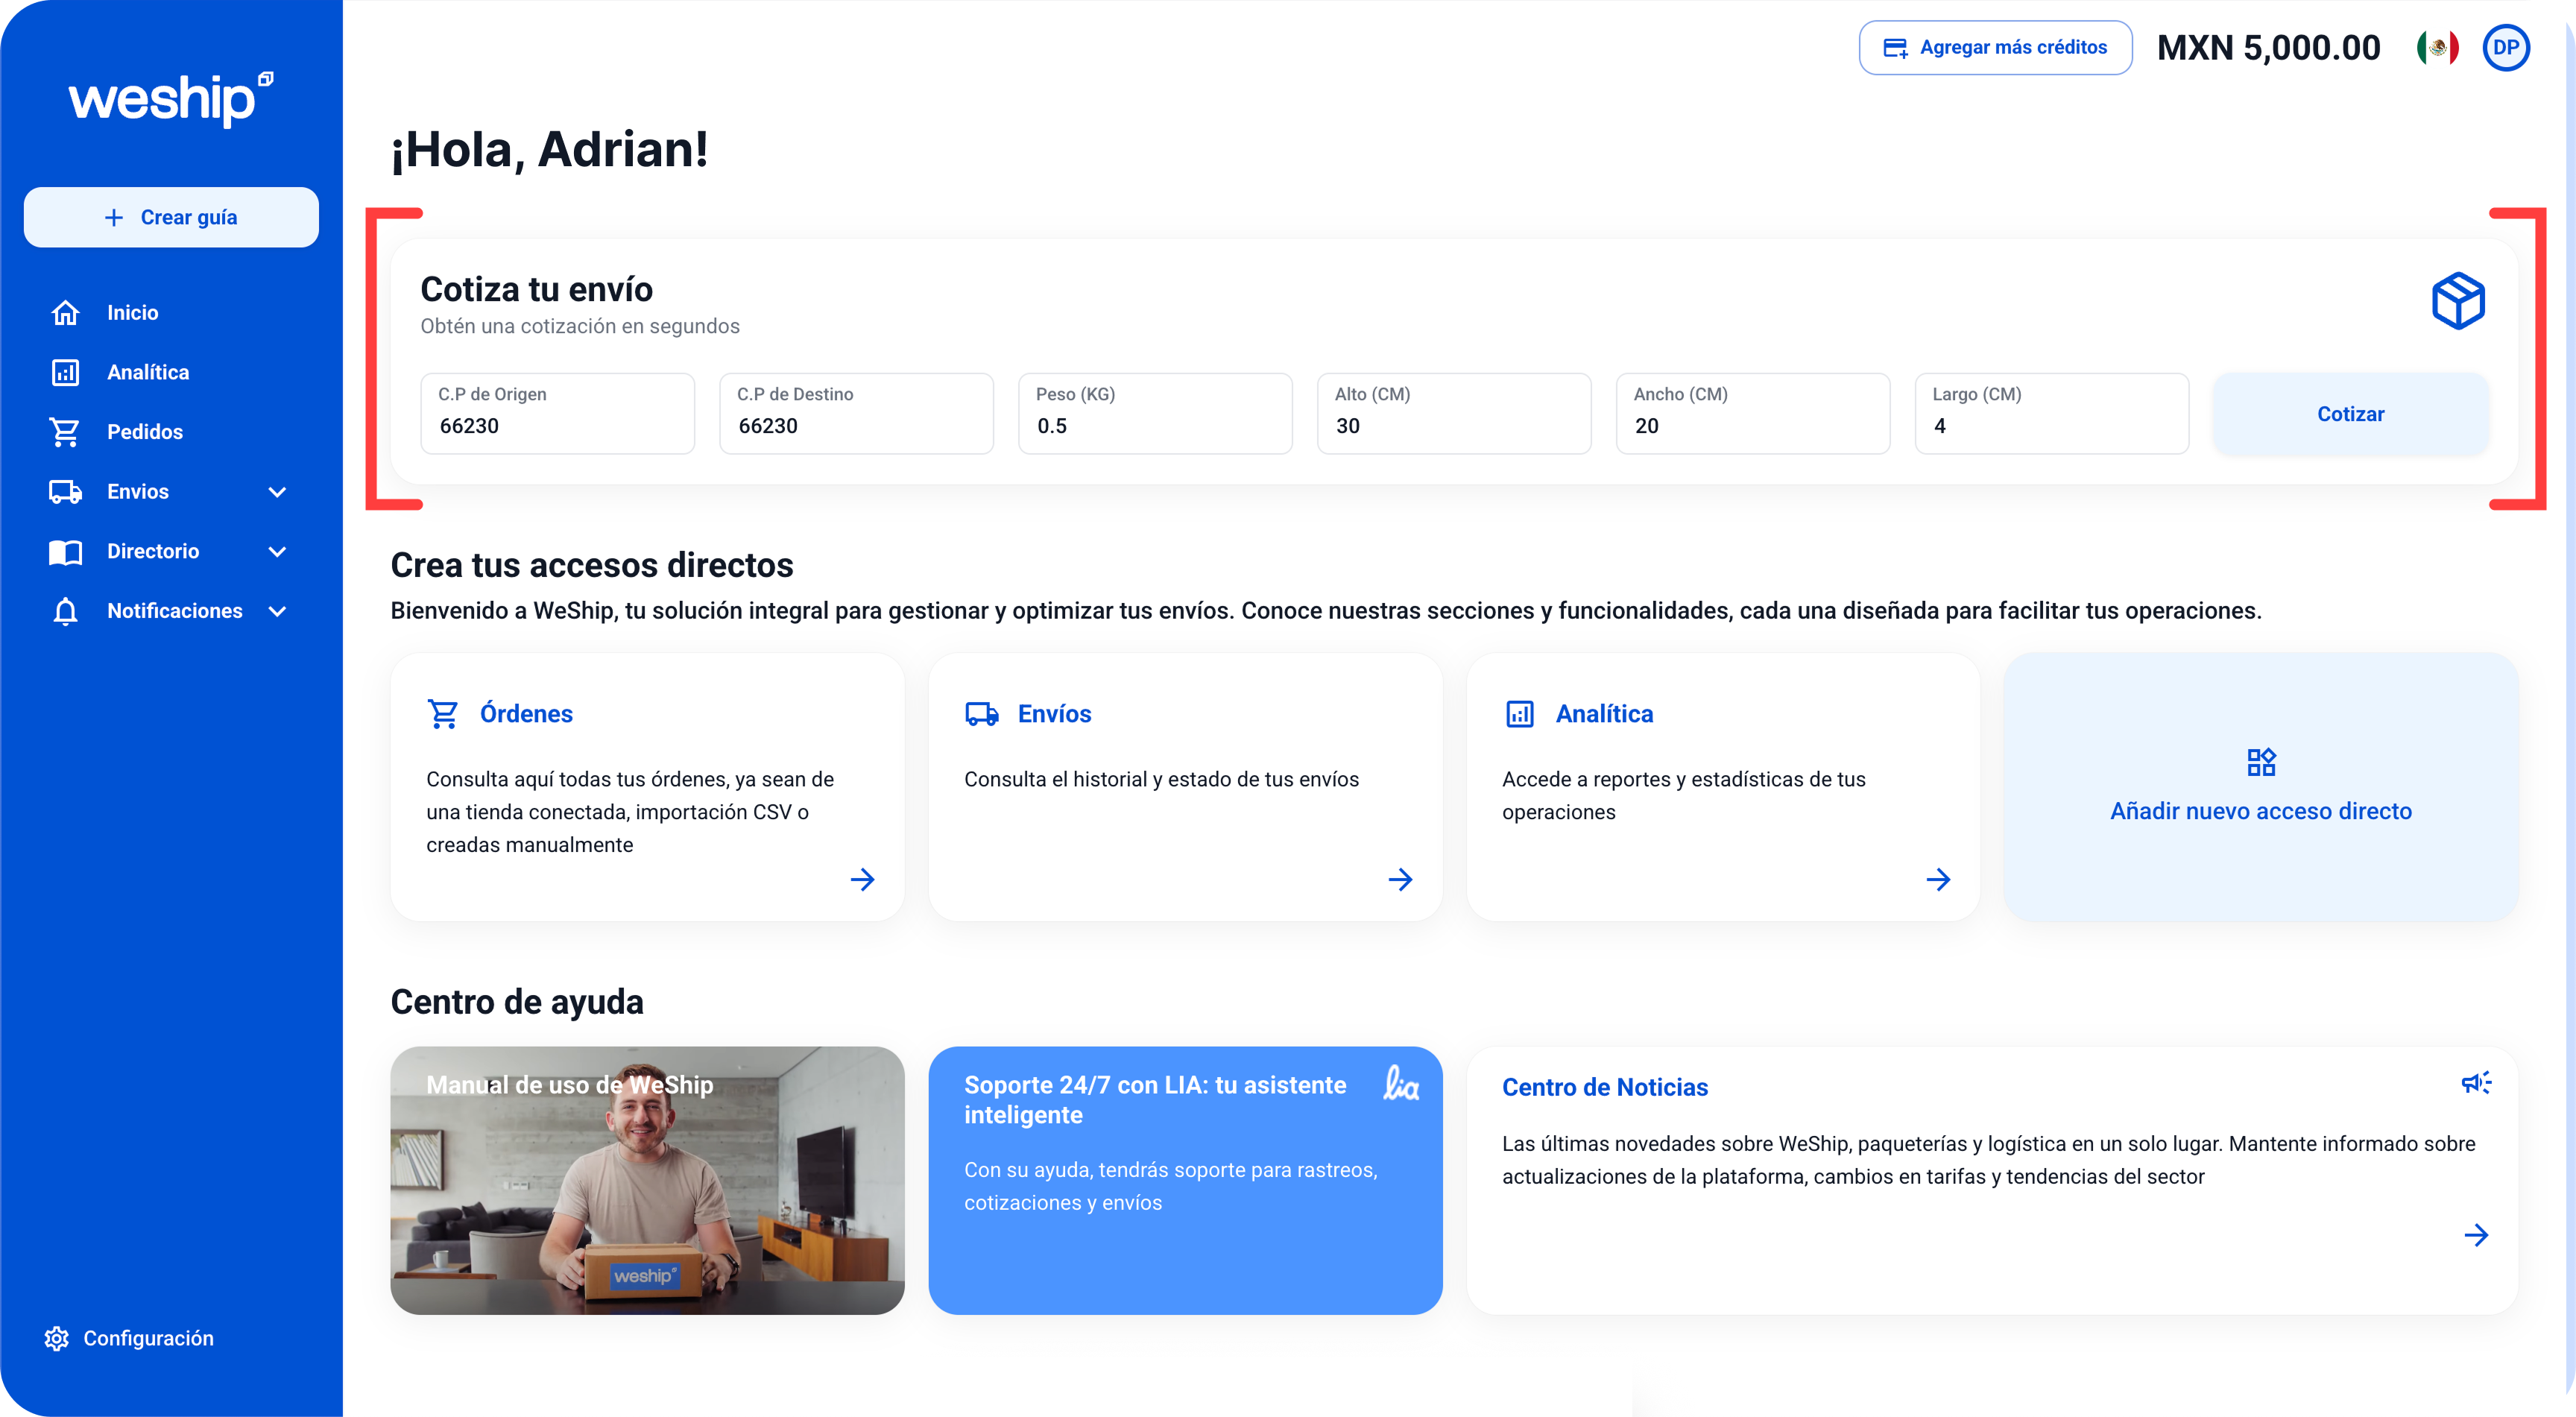Open the DP user profile avatar
The height and width of the screenshot is (1417, 2576).
click(2505, 47)
